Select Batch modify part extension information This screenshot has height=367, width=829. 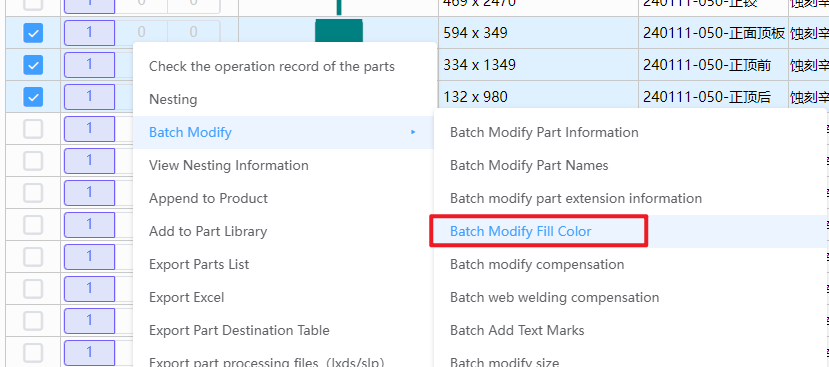tap(576, 198)
